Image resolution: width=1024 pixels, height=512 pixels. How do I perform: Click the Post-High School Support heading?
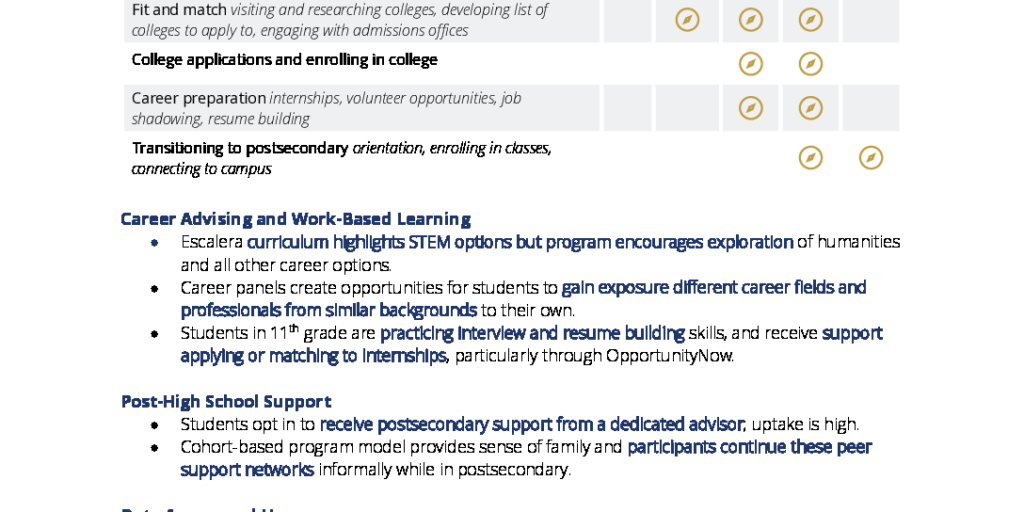(226, 401)
